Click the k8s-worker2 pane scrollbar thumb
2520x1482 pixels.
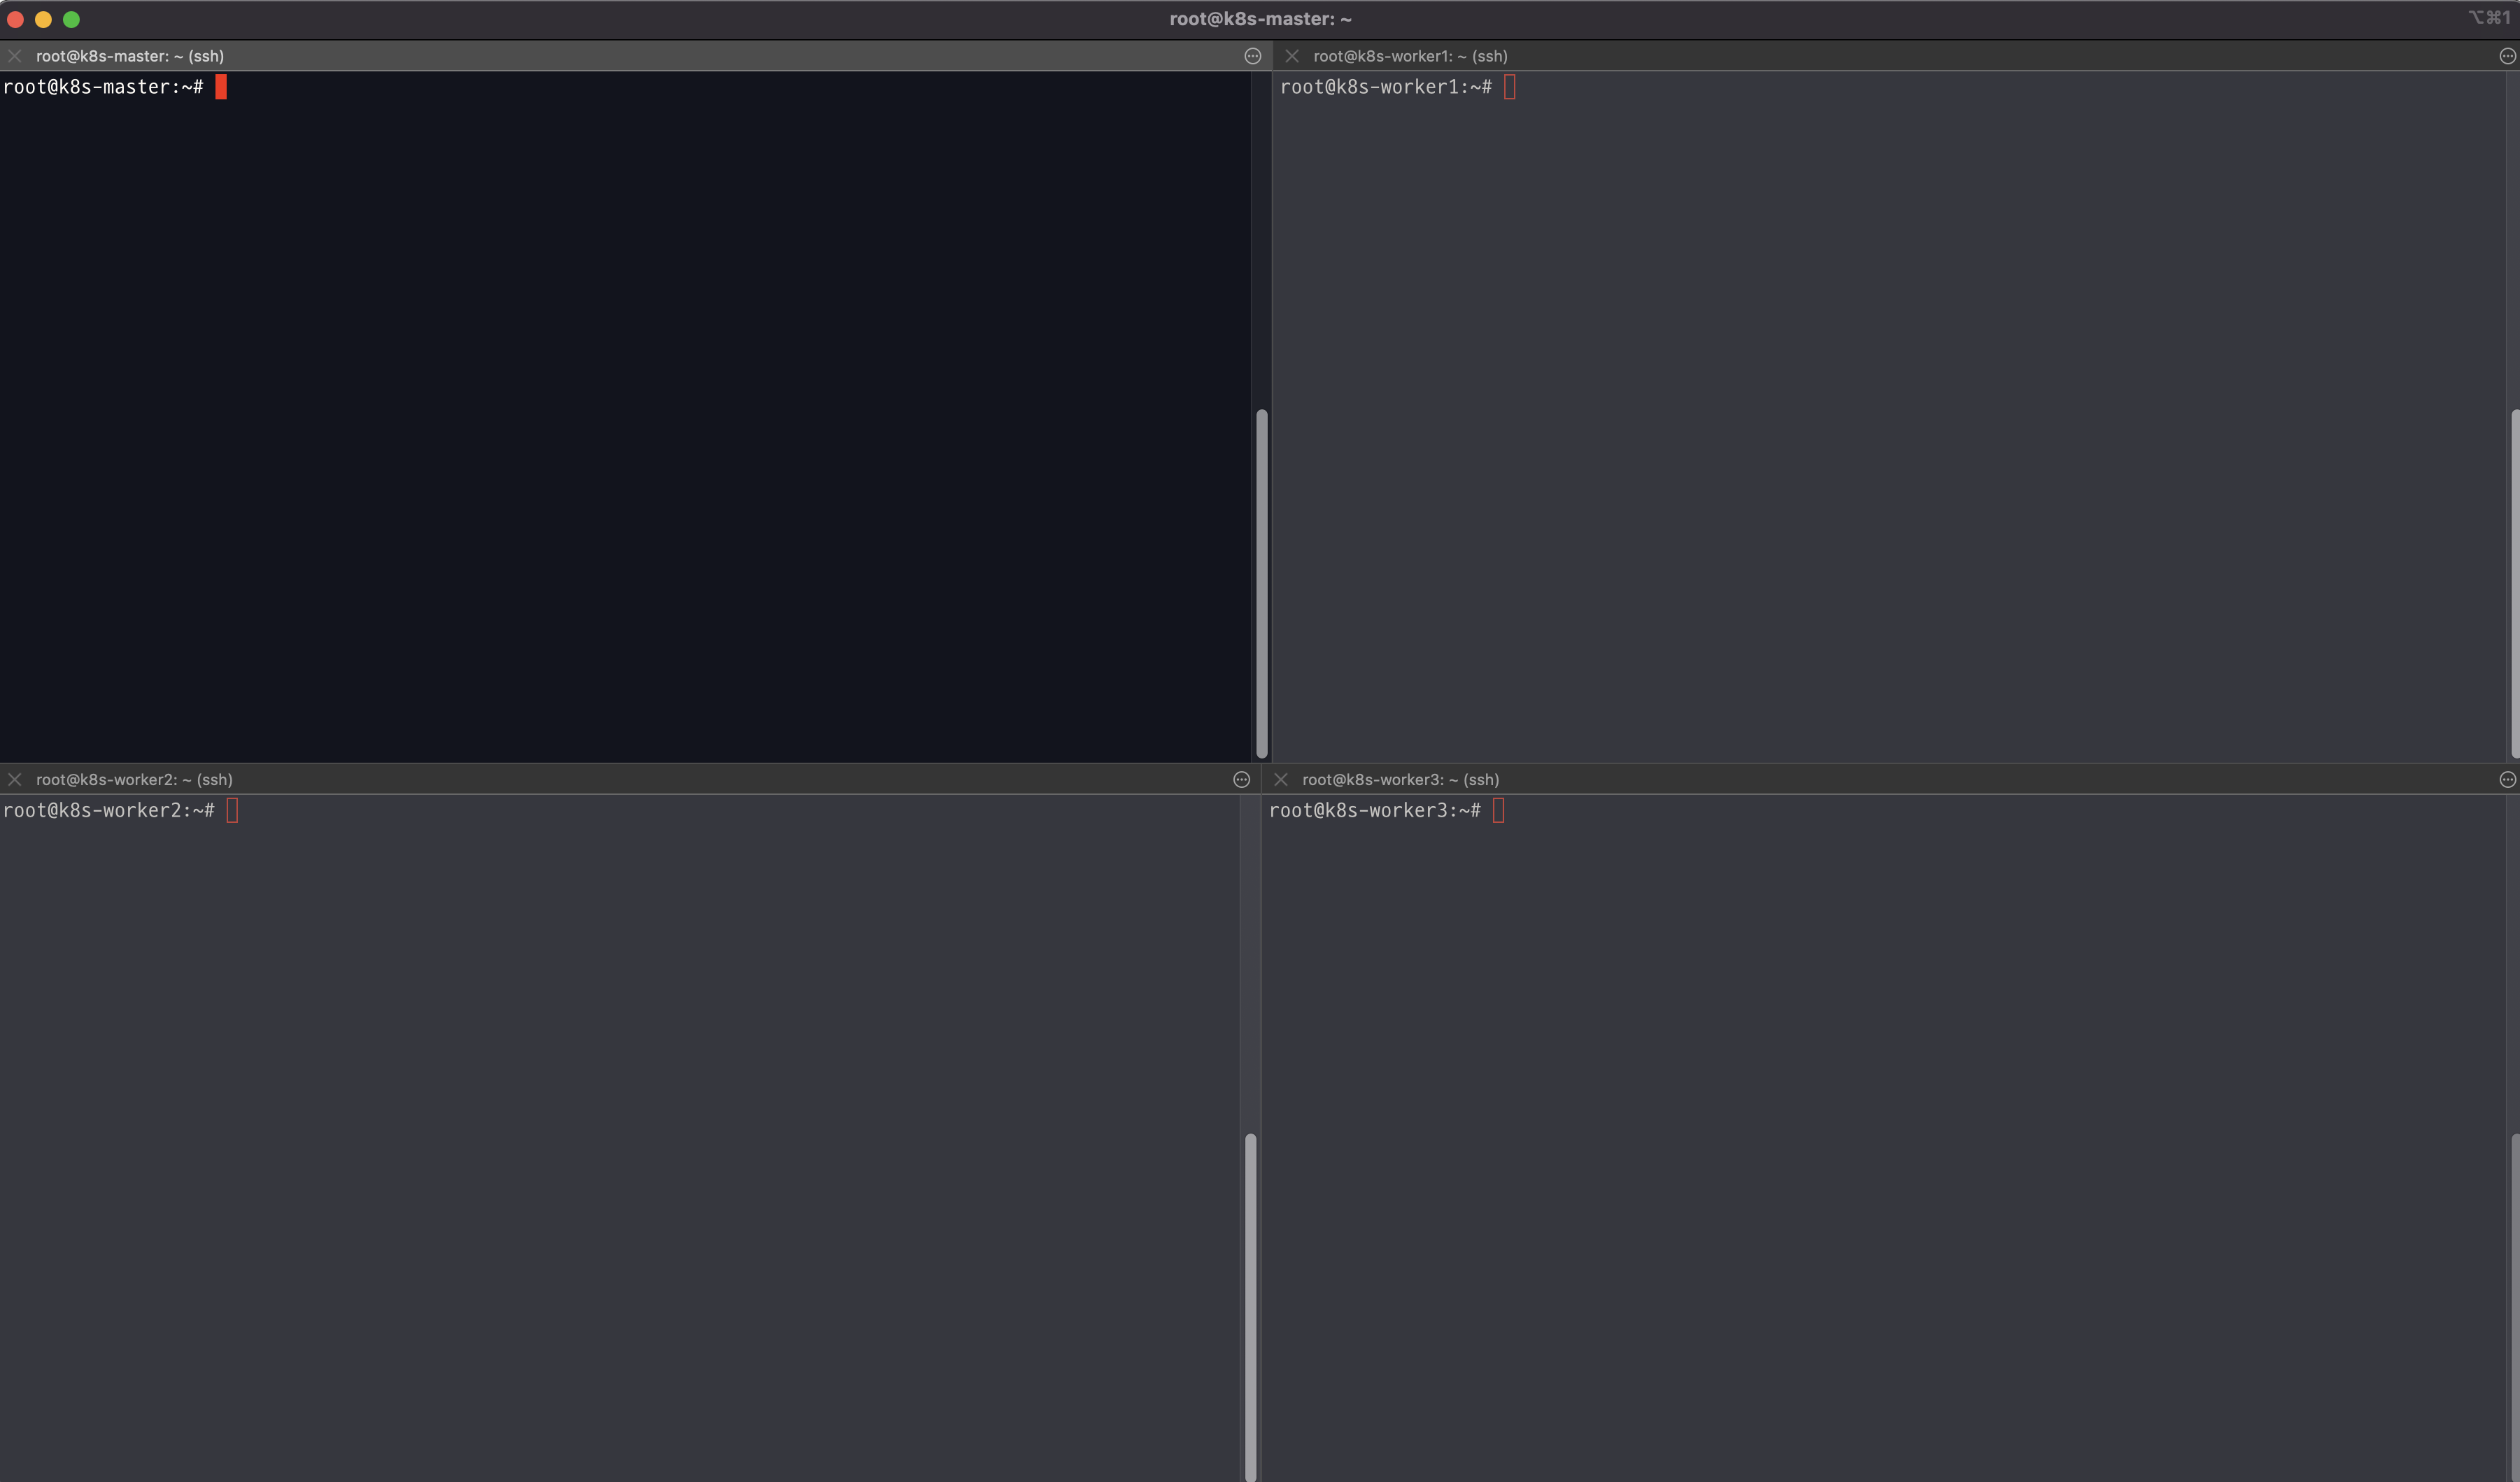tap(1250, 1304)
